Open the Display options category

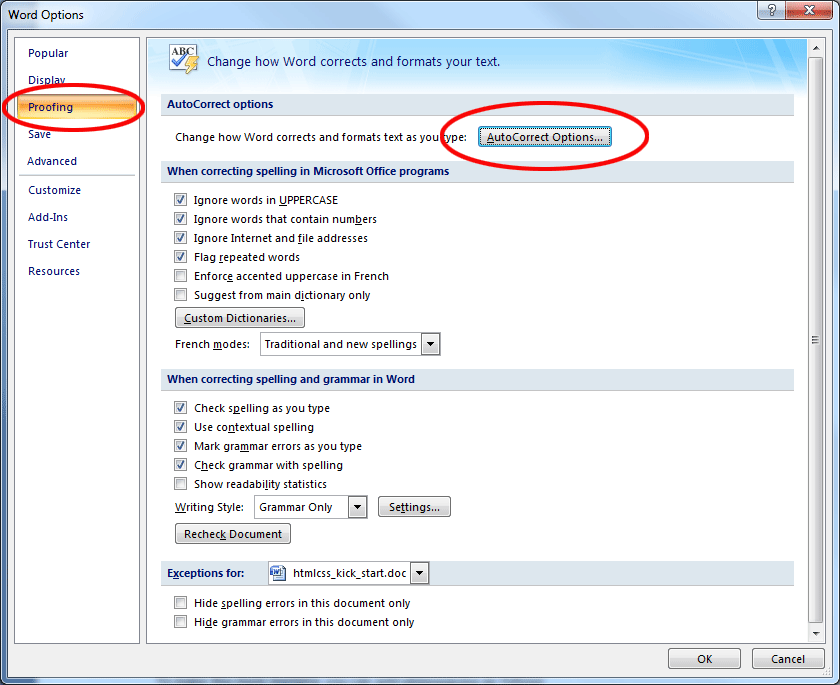point(47,80)
